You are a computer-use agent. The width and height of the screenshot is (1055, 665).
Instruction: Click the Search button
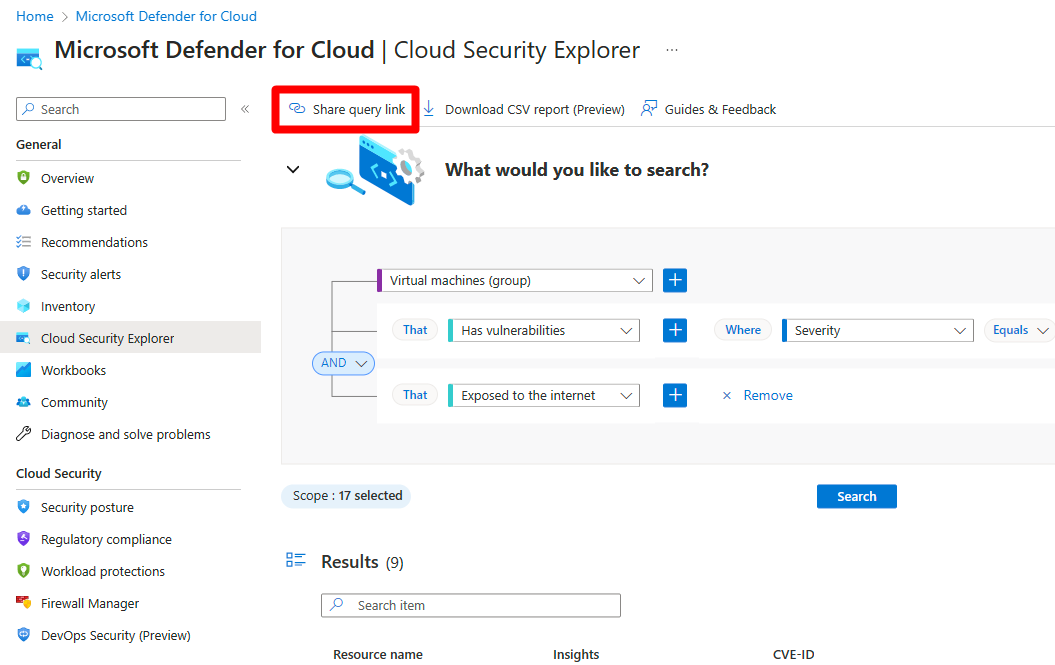[857, 496]
